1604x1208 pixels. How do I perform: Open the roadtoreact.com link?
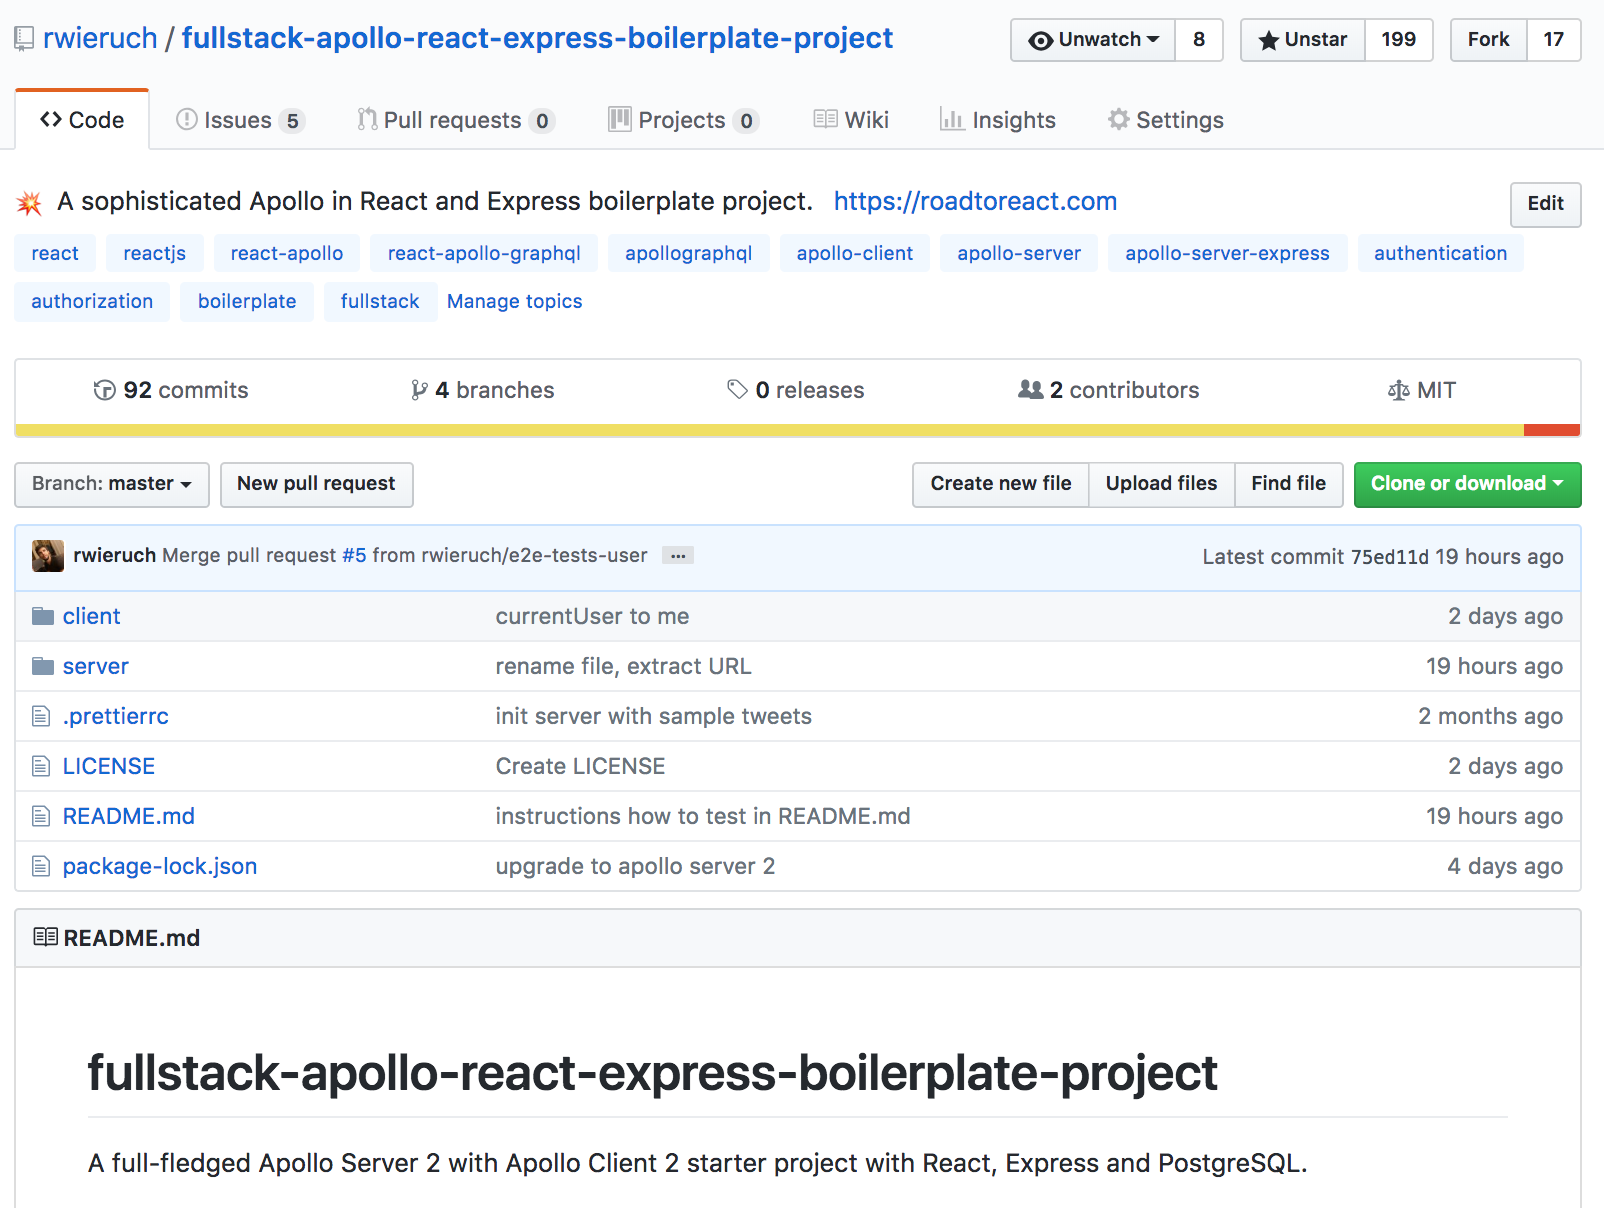[975, 201]
